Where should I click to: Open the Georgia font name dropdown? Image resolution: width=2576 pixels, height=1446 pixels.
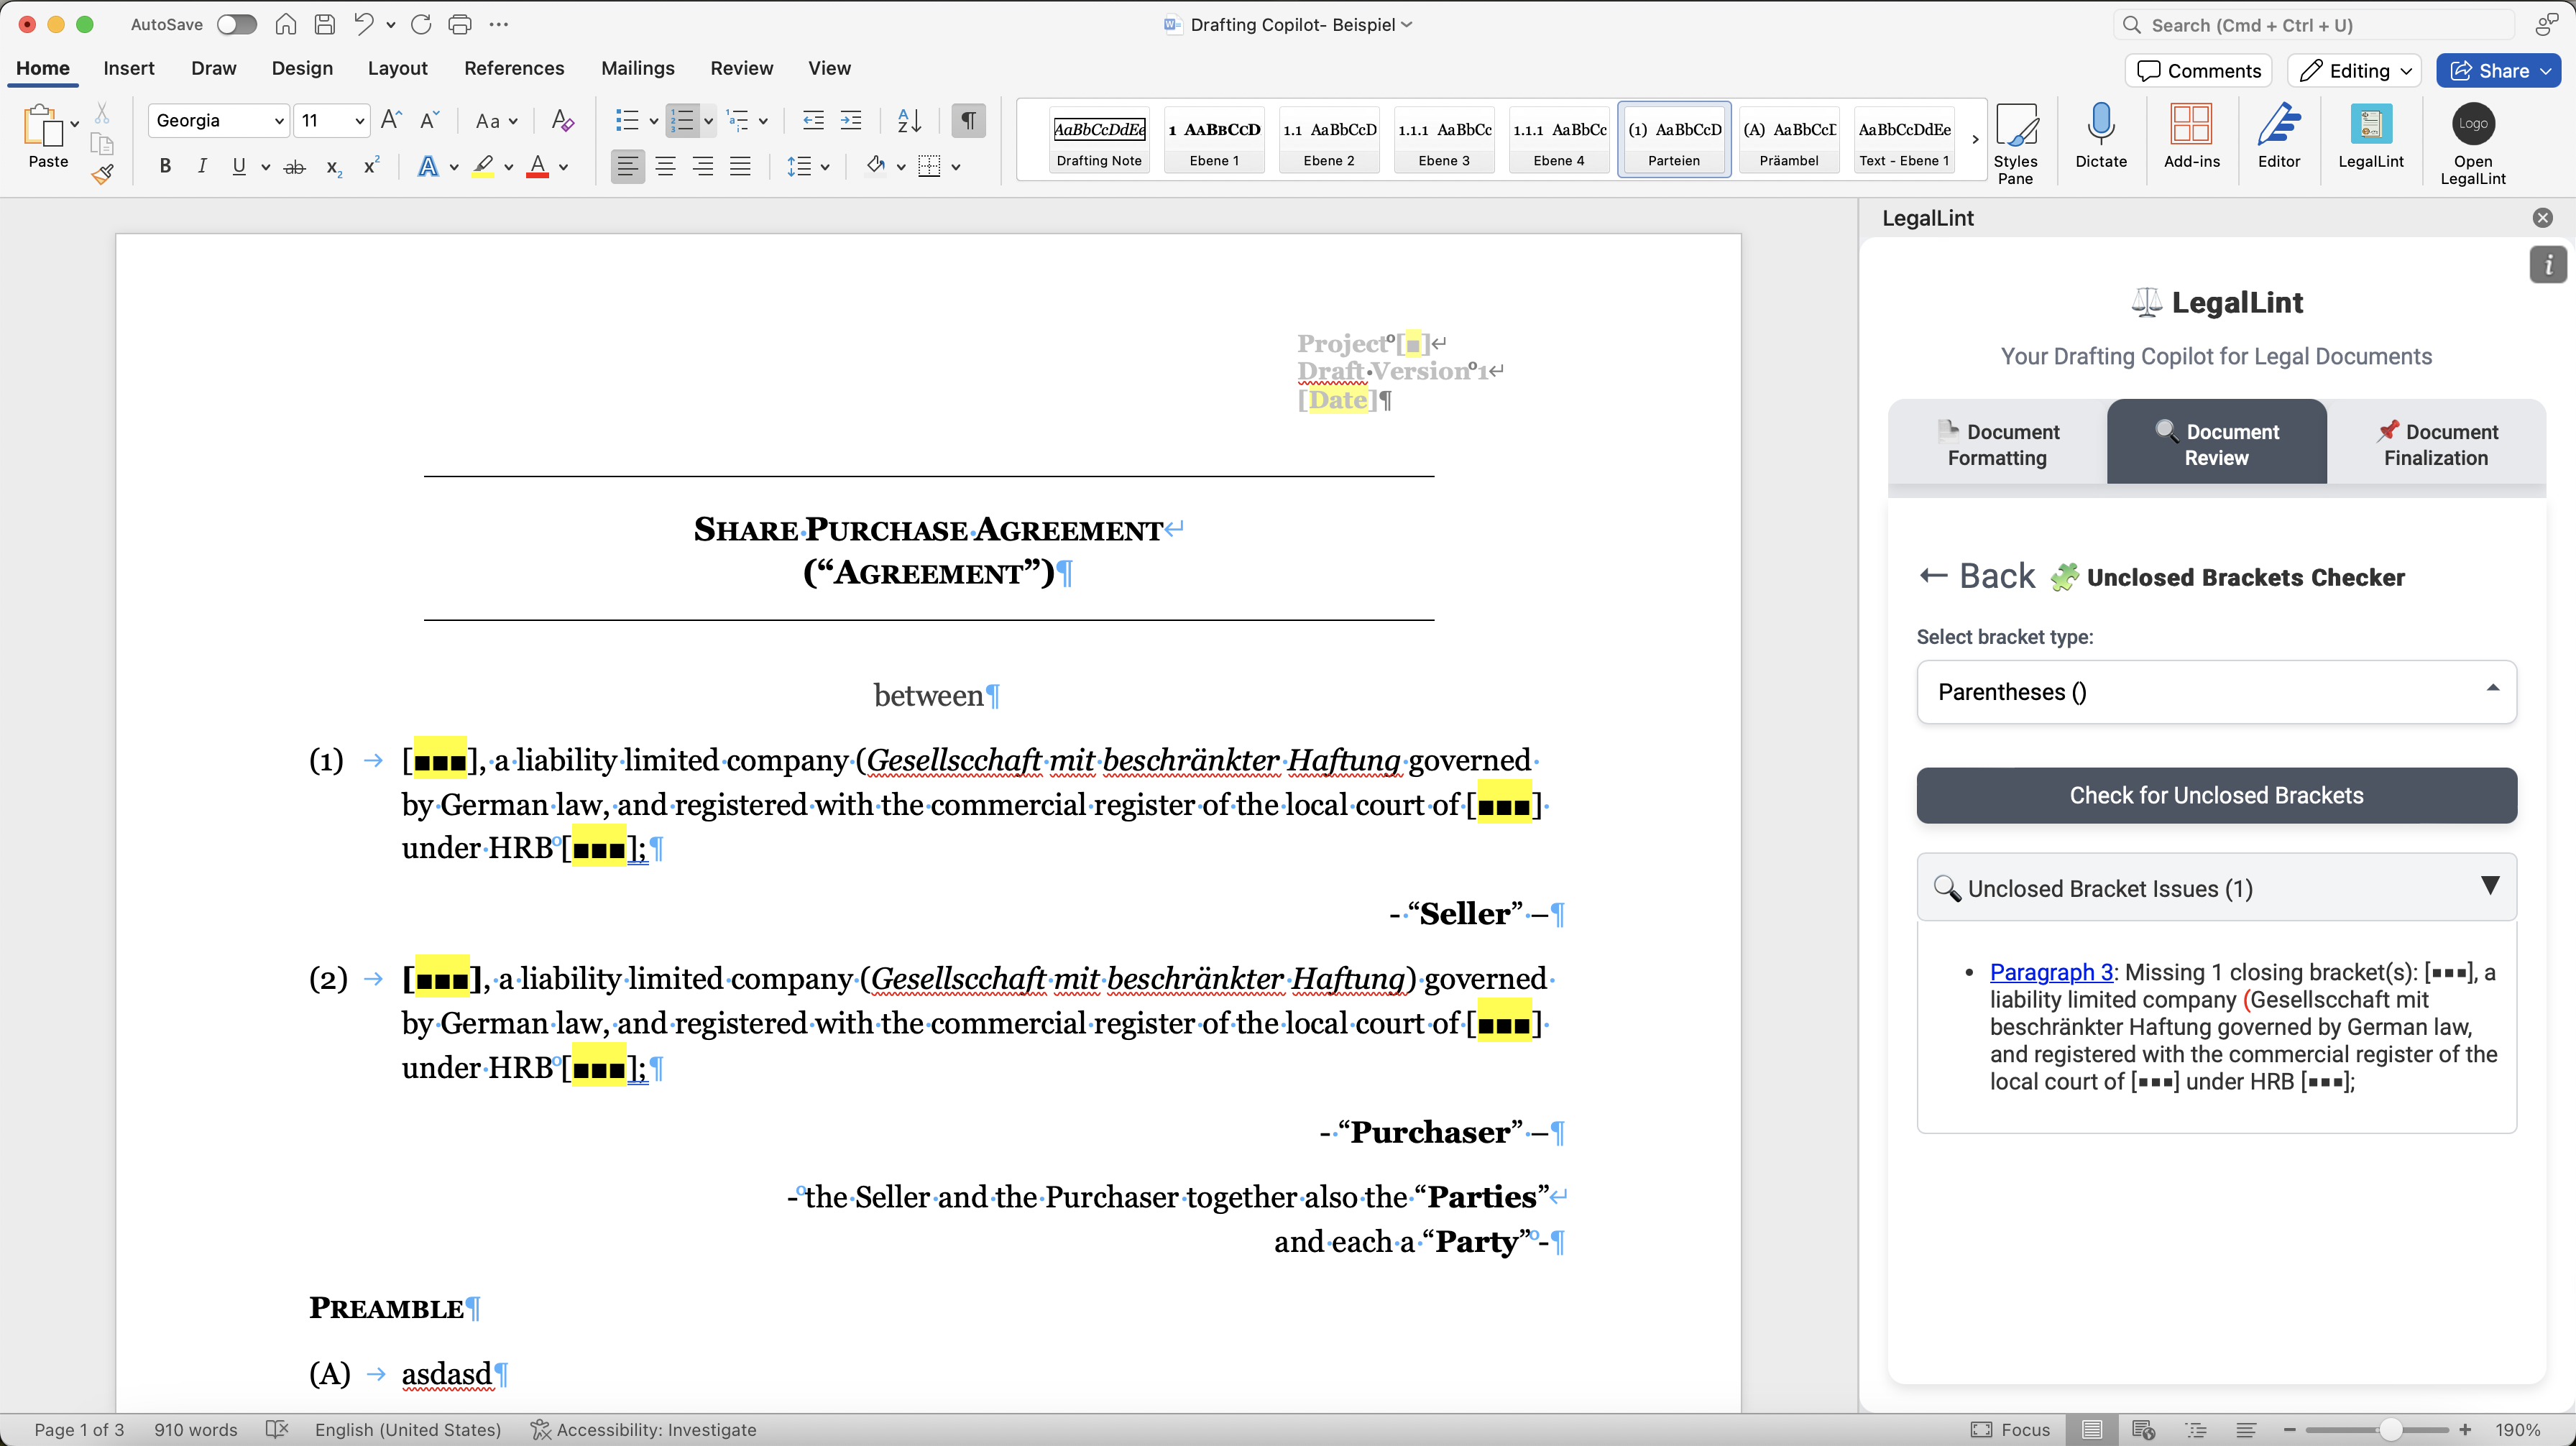279,121
